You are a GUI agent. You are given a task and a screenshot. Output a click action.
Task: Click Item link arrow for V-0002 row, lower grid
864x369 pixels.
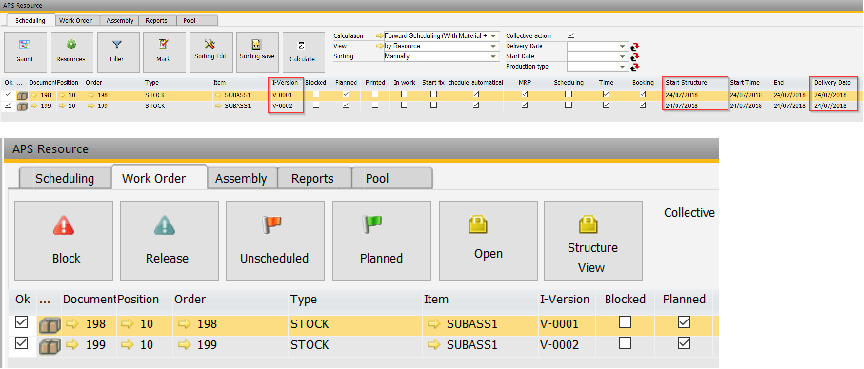[x=435, y=345]
